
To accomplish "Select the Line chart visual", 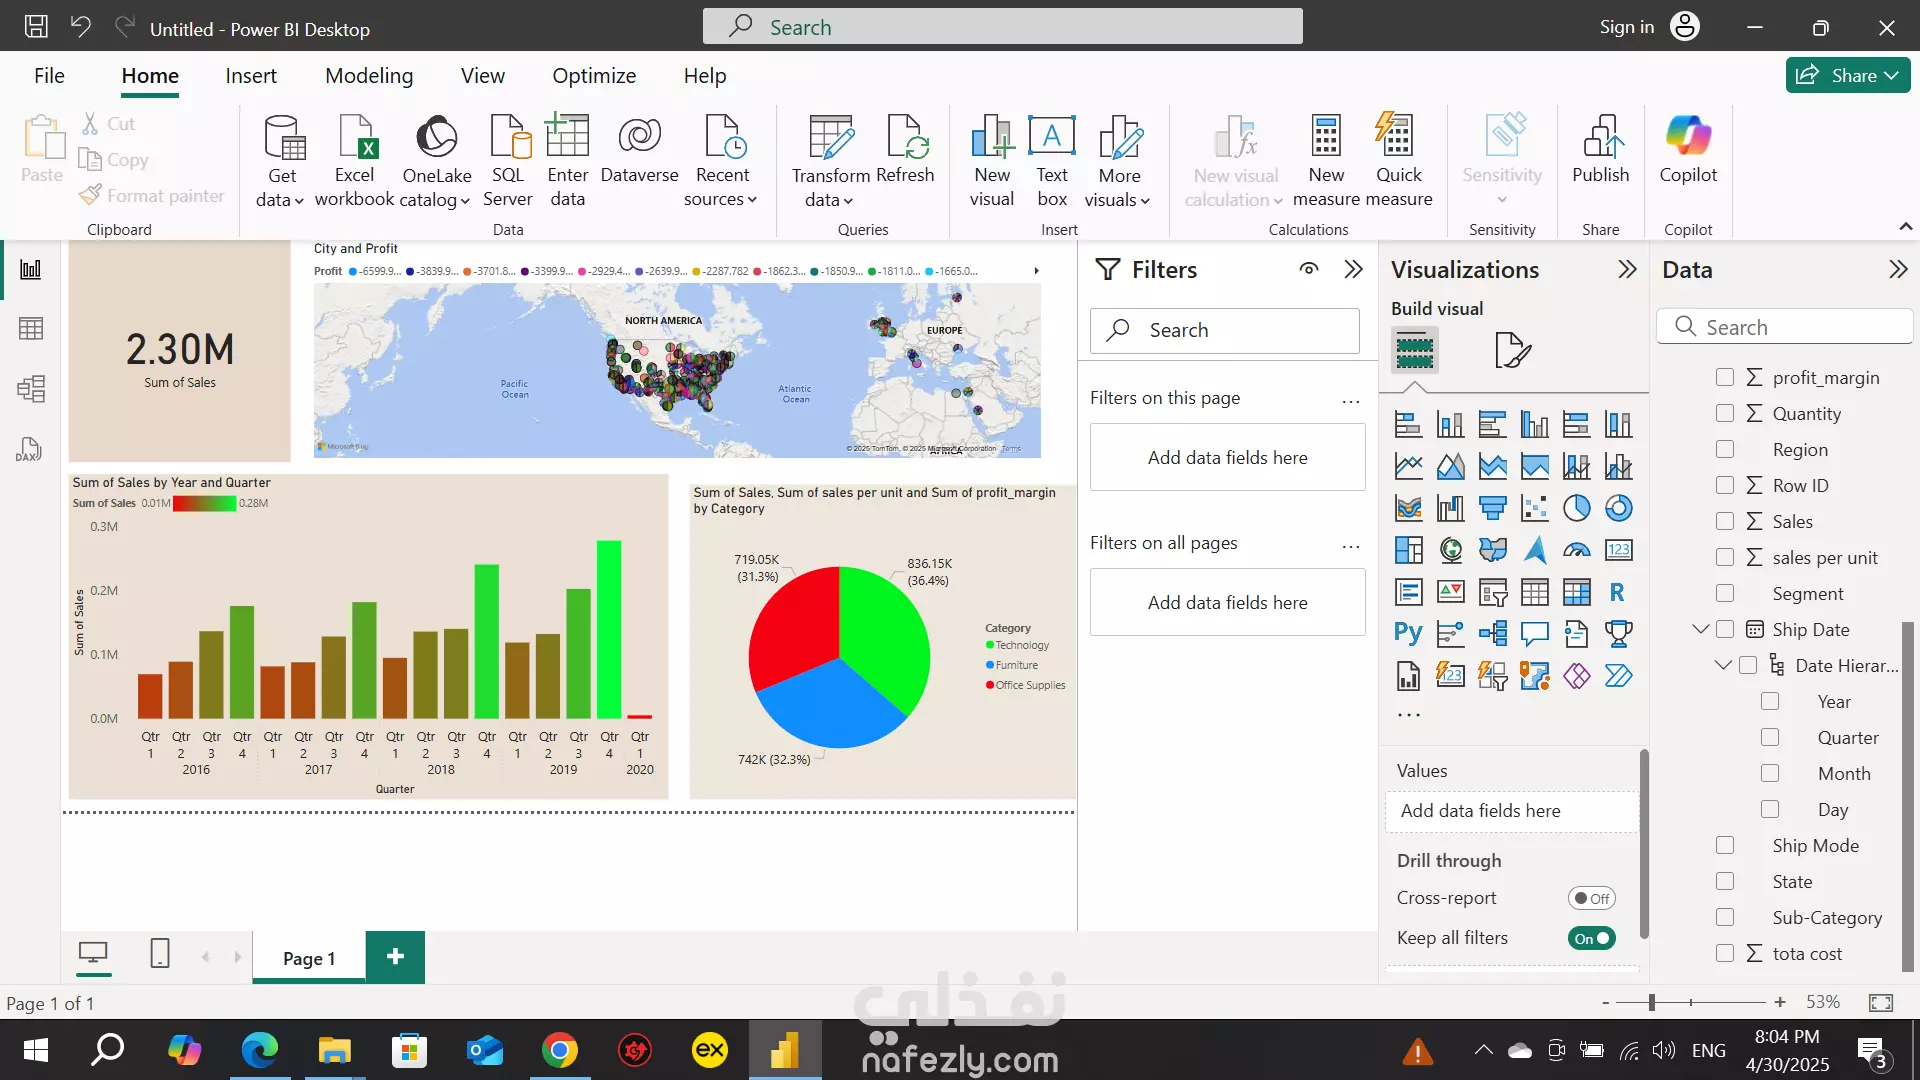I will [1408, 466].
